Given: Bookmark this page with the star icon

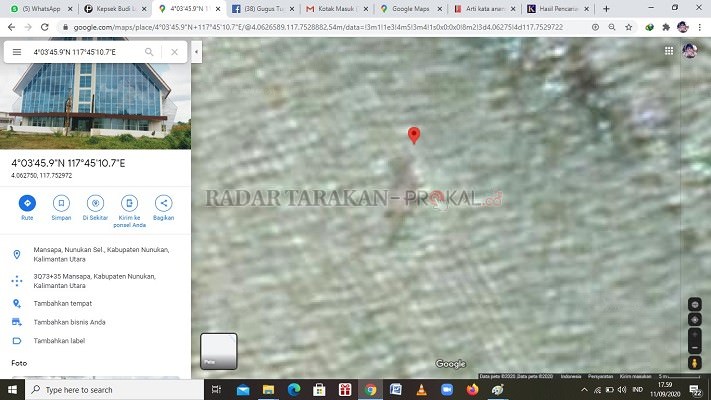Looking at the screenshot, I should tap(628, 27).
